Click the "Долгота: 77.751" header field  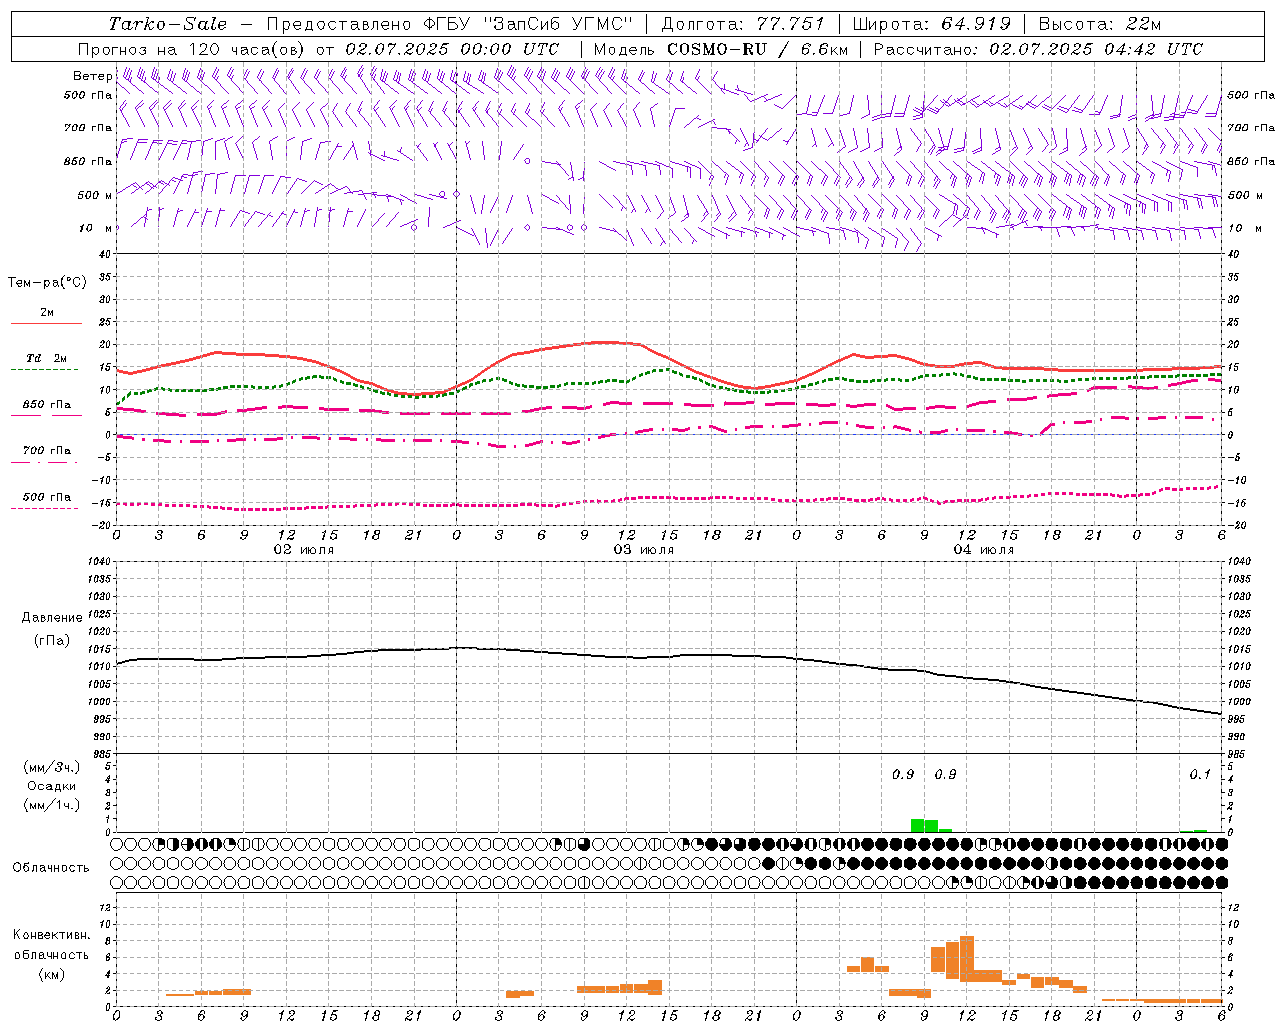click(743, 24)
